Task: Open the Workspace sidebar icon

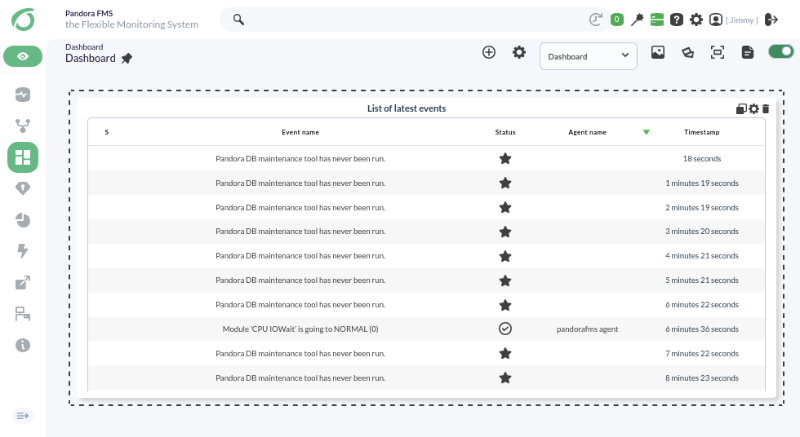Action: tap(22, 314)
